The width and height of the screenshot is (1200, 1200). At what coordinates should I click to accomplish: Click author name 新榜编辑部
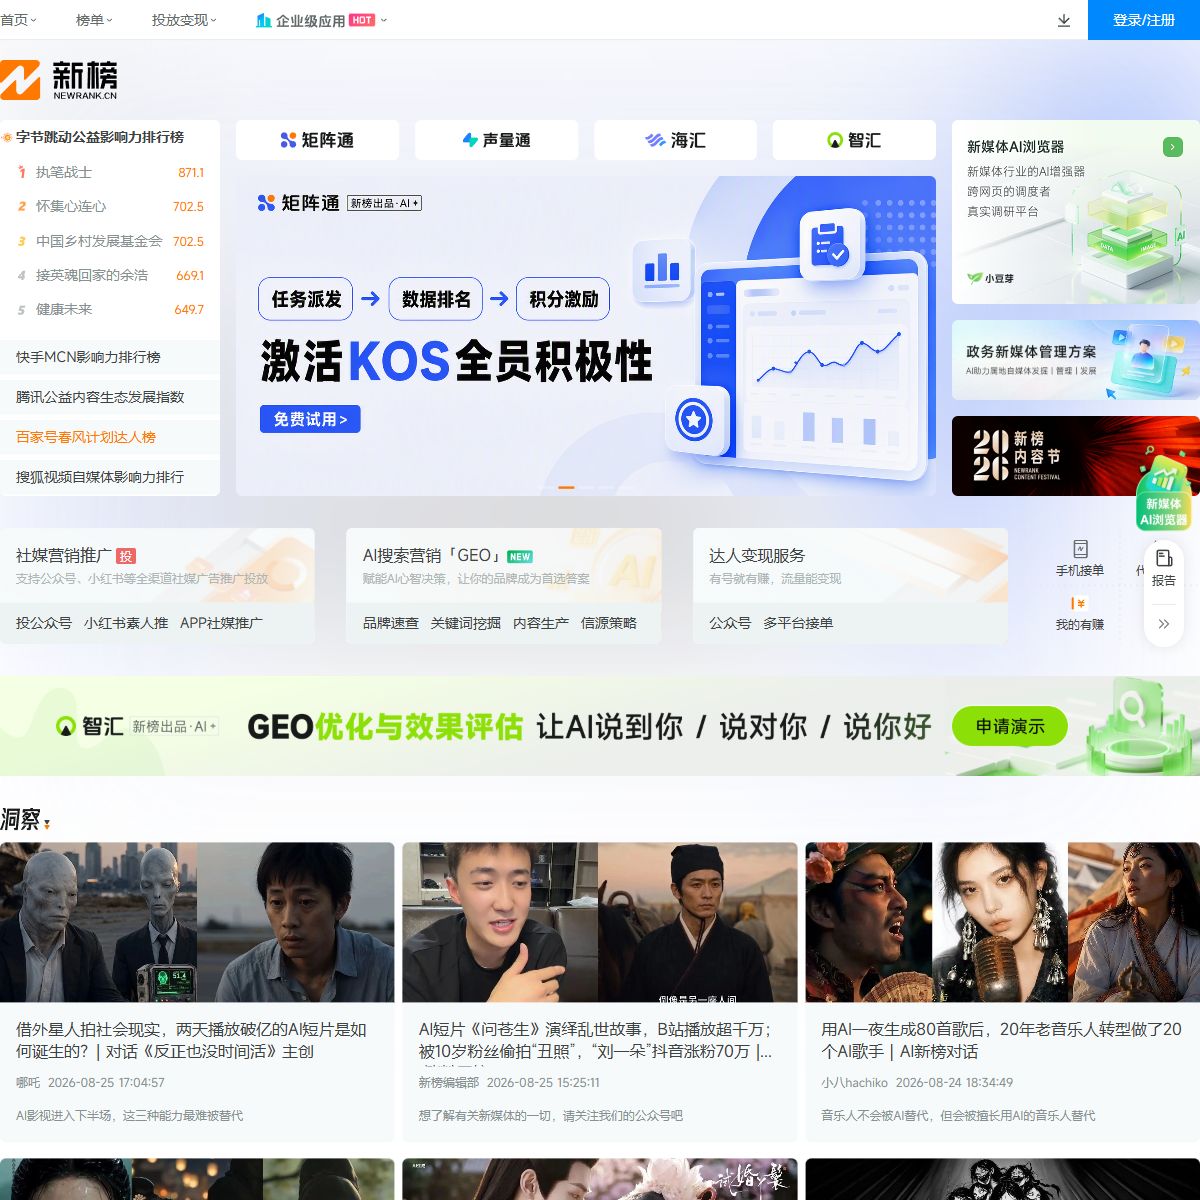point(449,1082)
